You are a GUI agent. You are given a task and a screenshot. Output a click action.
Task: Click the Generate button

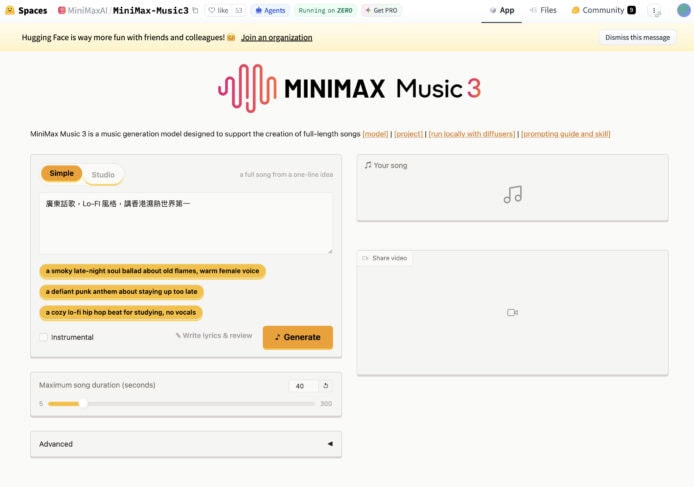click(x=298, y=337)
